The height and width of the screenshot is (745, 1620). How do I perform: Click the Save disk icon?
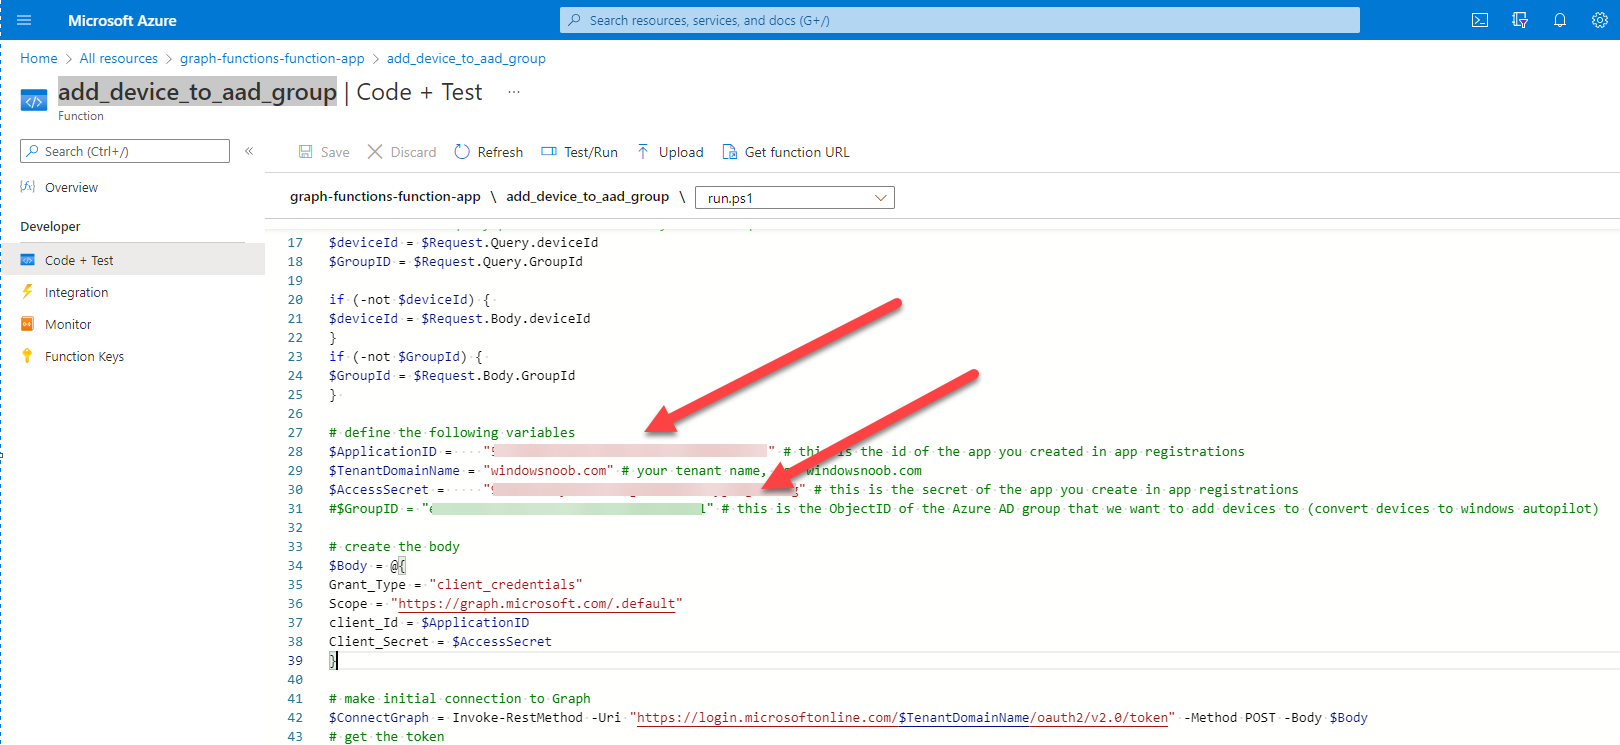pyautogui.click(x=306, y=152)
